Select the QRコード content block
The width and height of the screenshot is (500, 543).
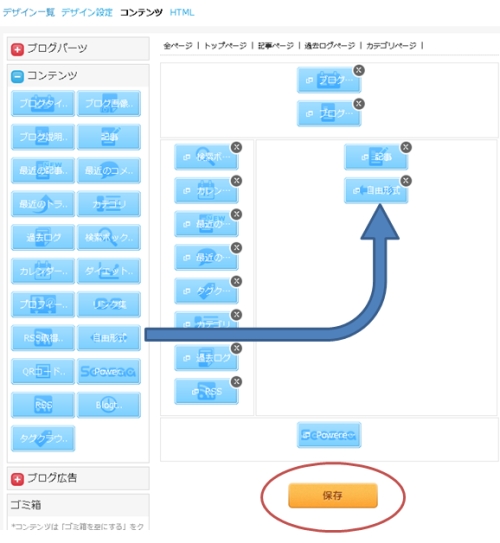point(43,372)
